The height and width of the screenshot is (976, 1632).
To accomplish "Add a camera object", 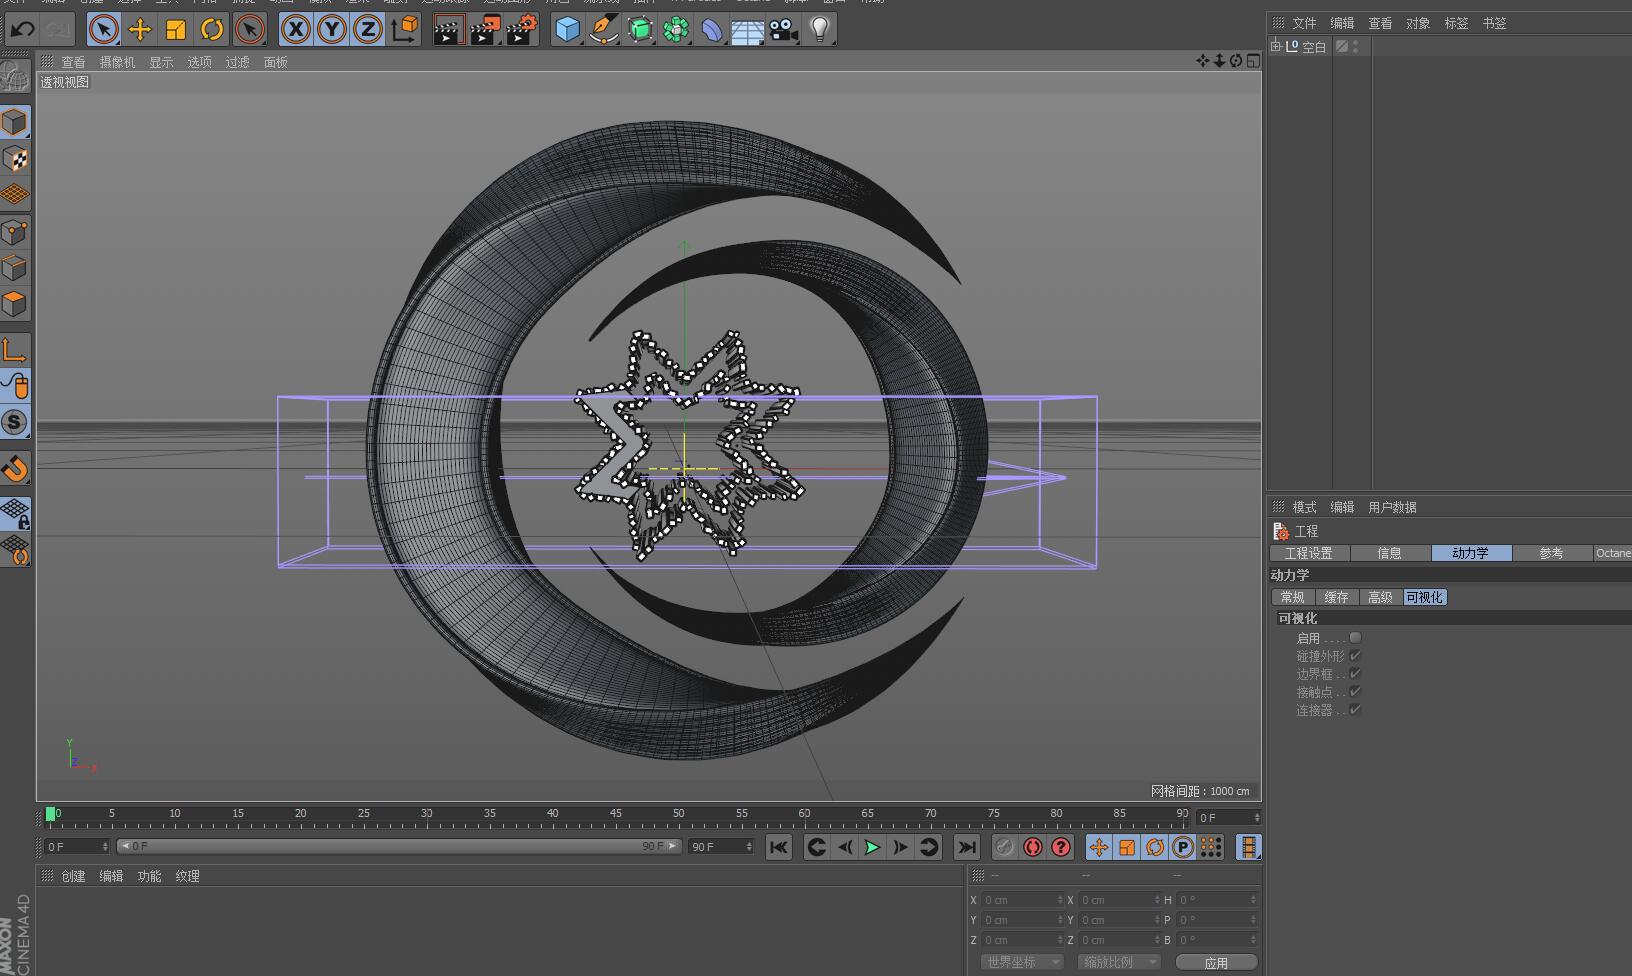I will pyautogui.click(x=784, y=30).
